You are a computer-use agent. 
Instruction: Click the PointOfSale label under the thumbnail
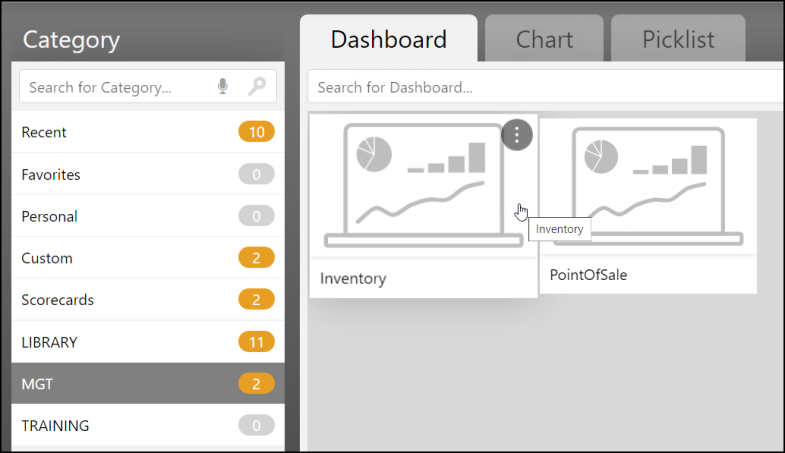(x=588, y=274)
